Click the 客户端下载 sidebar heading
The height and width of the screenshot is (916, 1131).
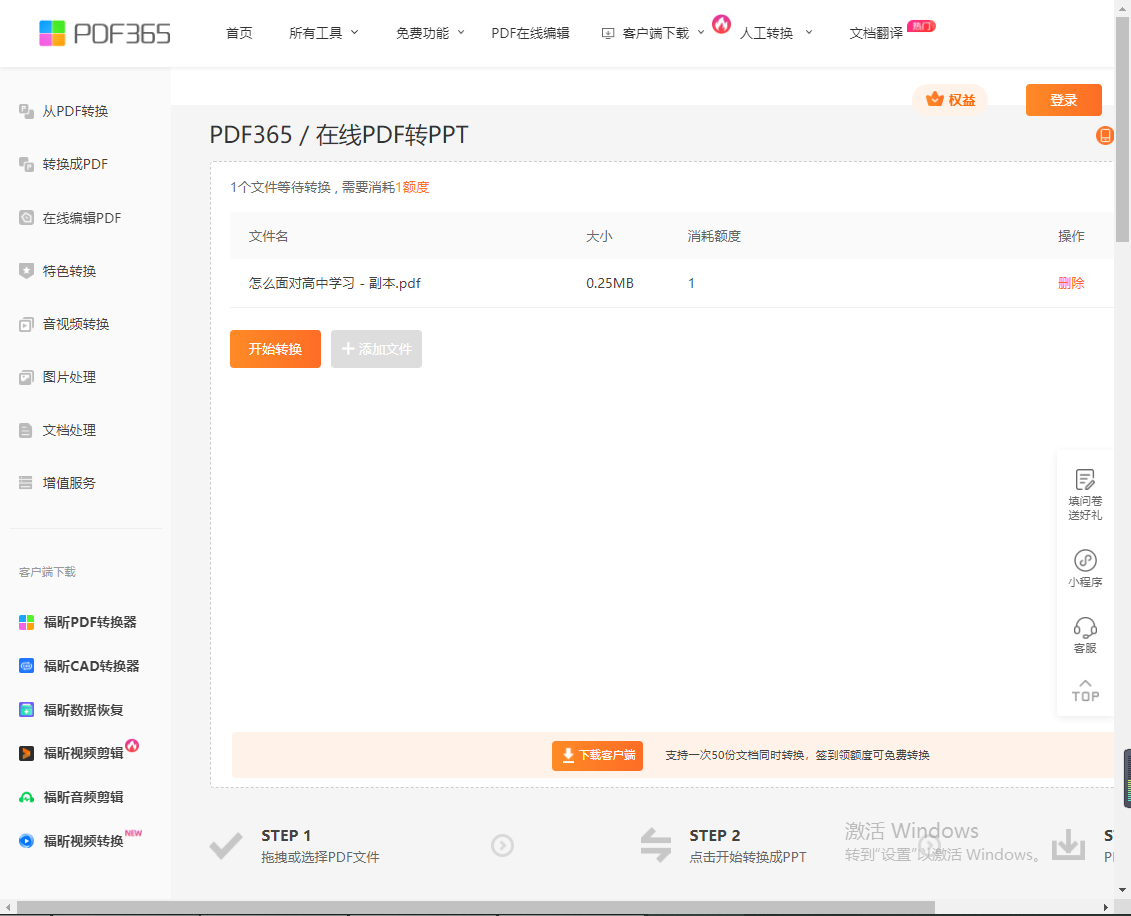point(48,572)
